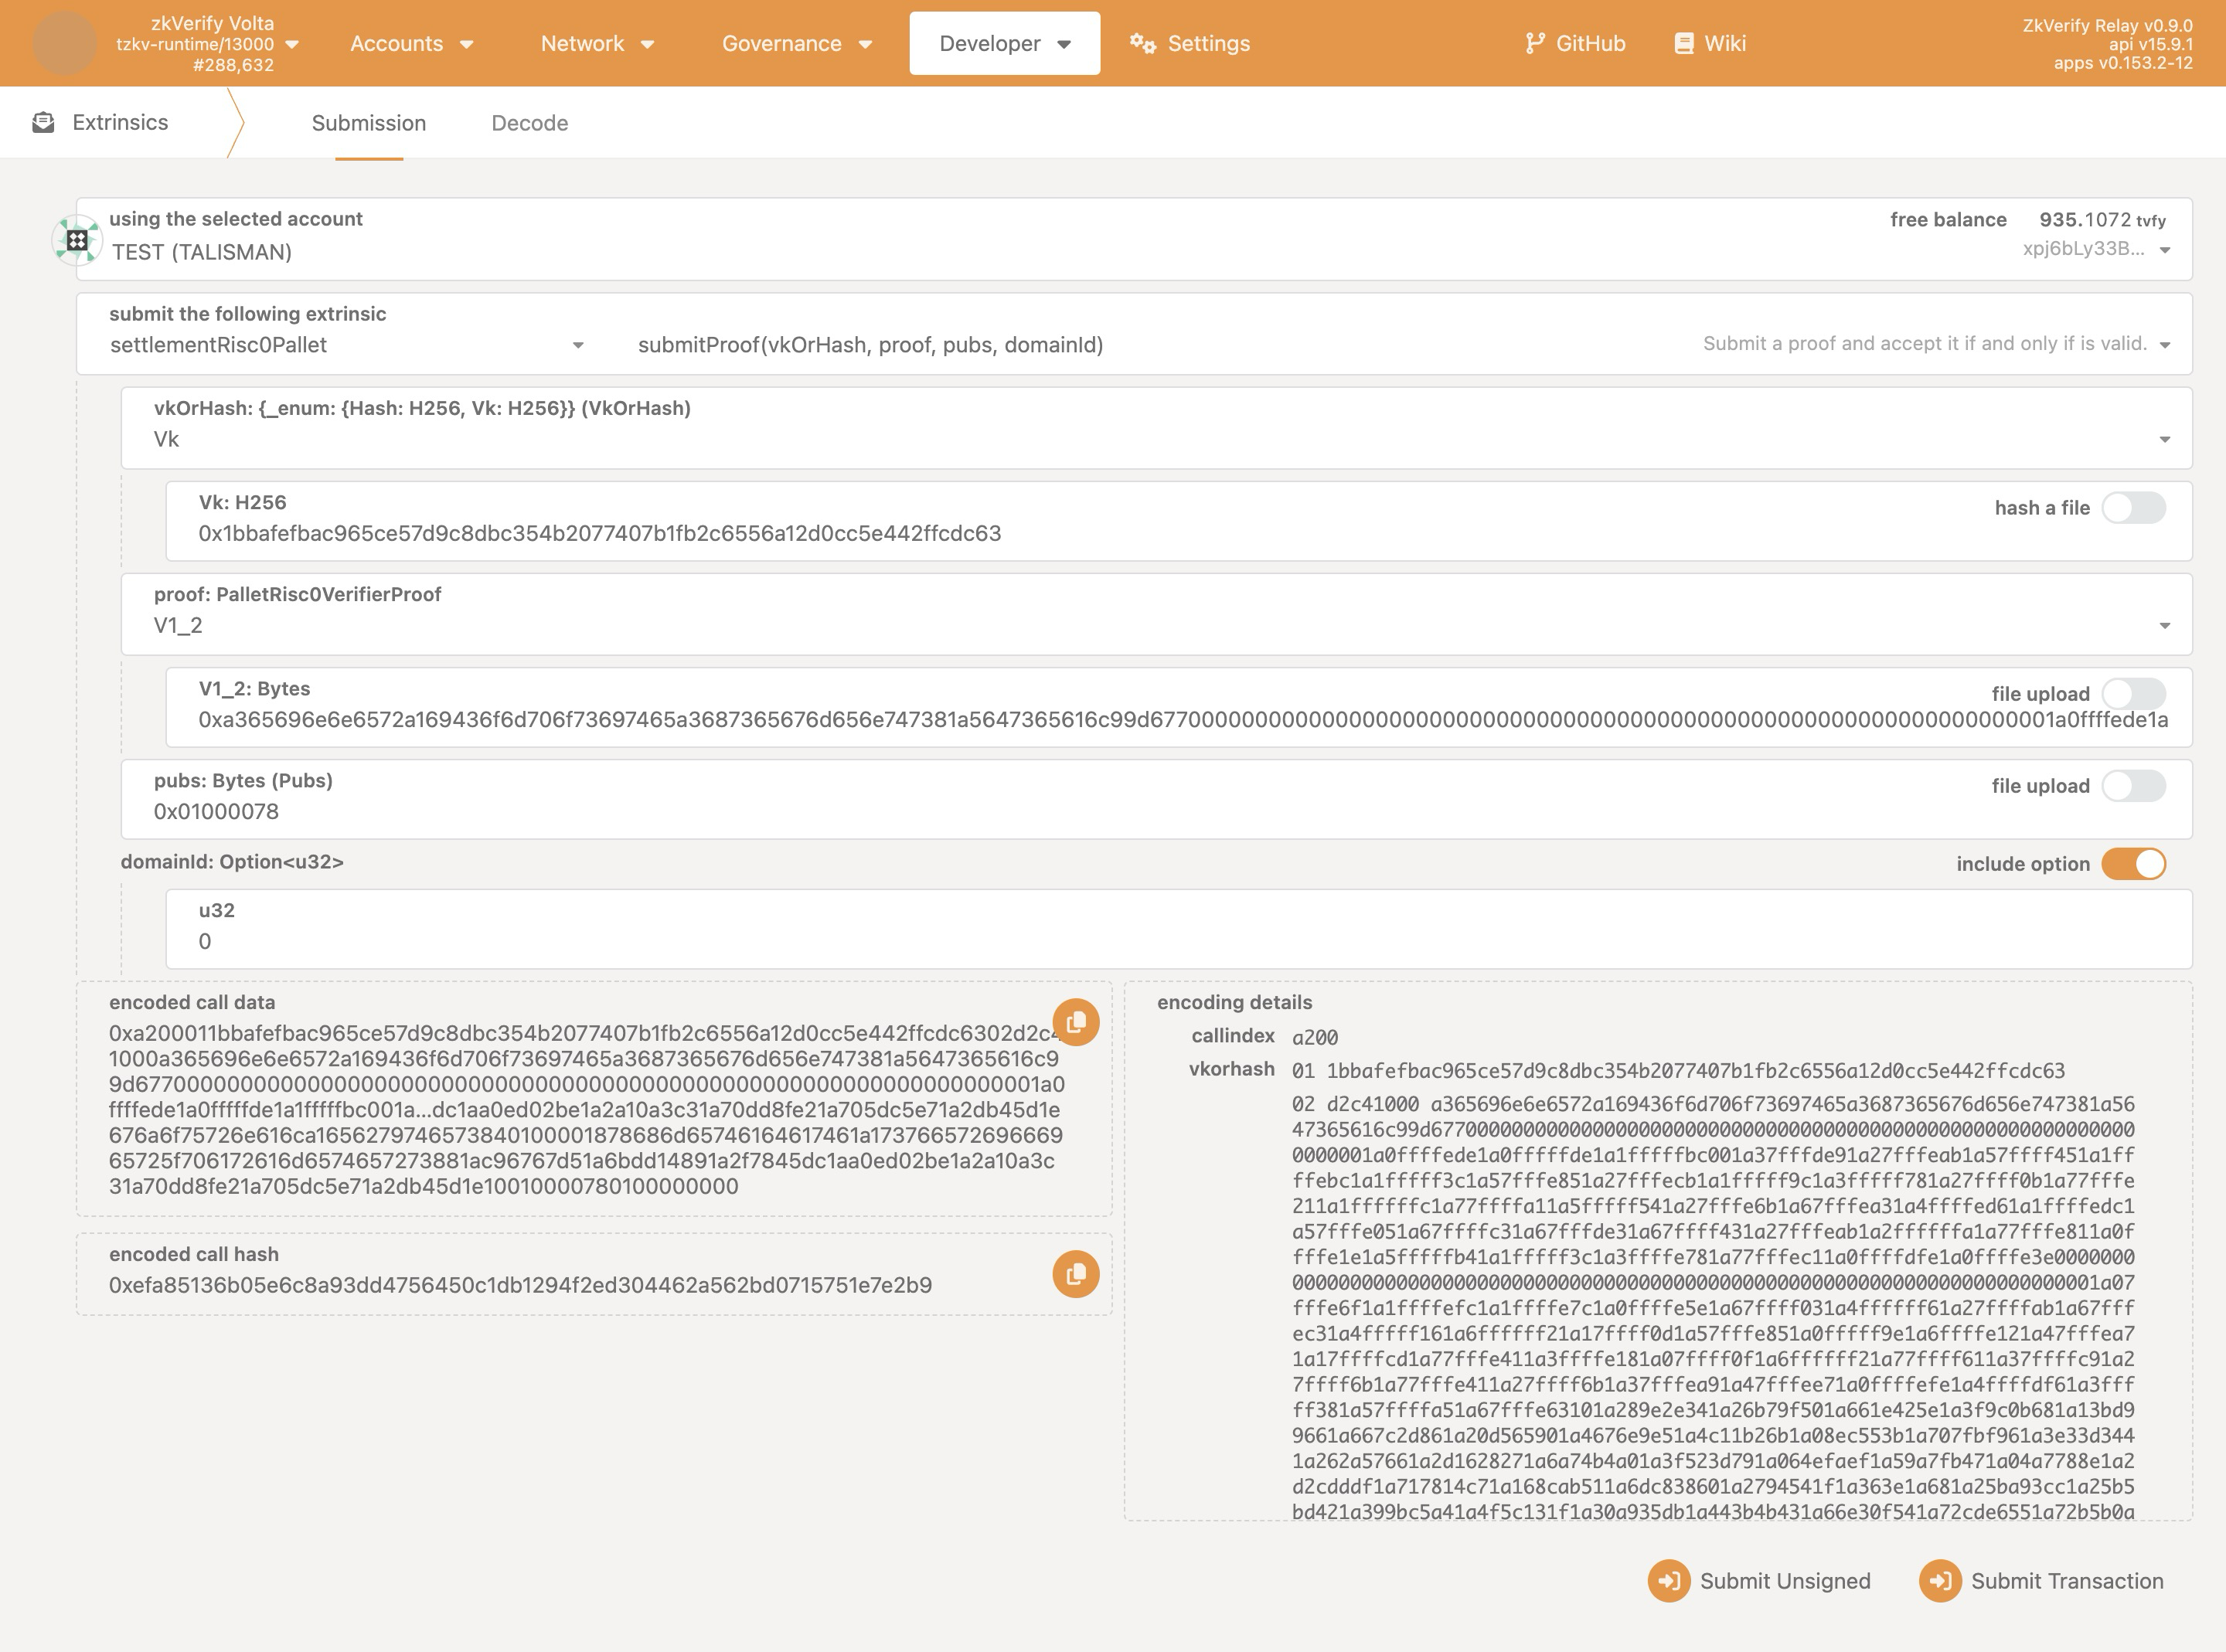Open GitHub via branch icon

1534,43
